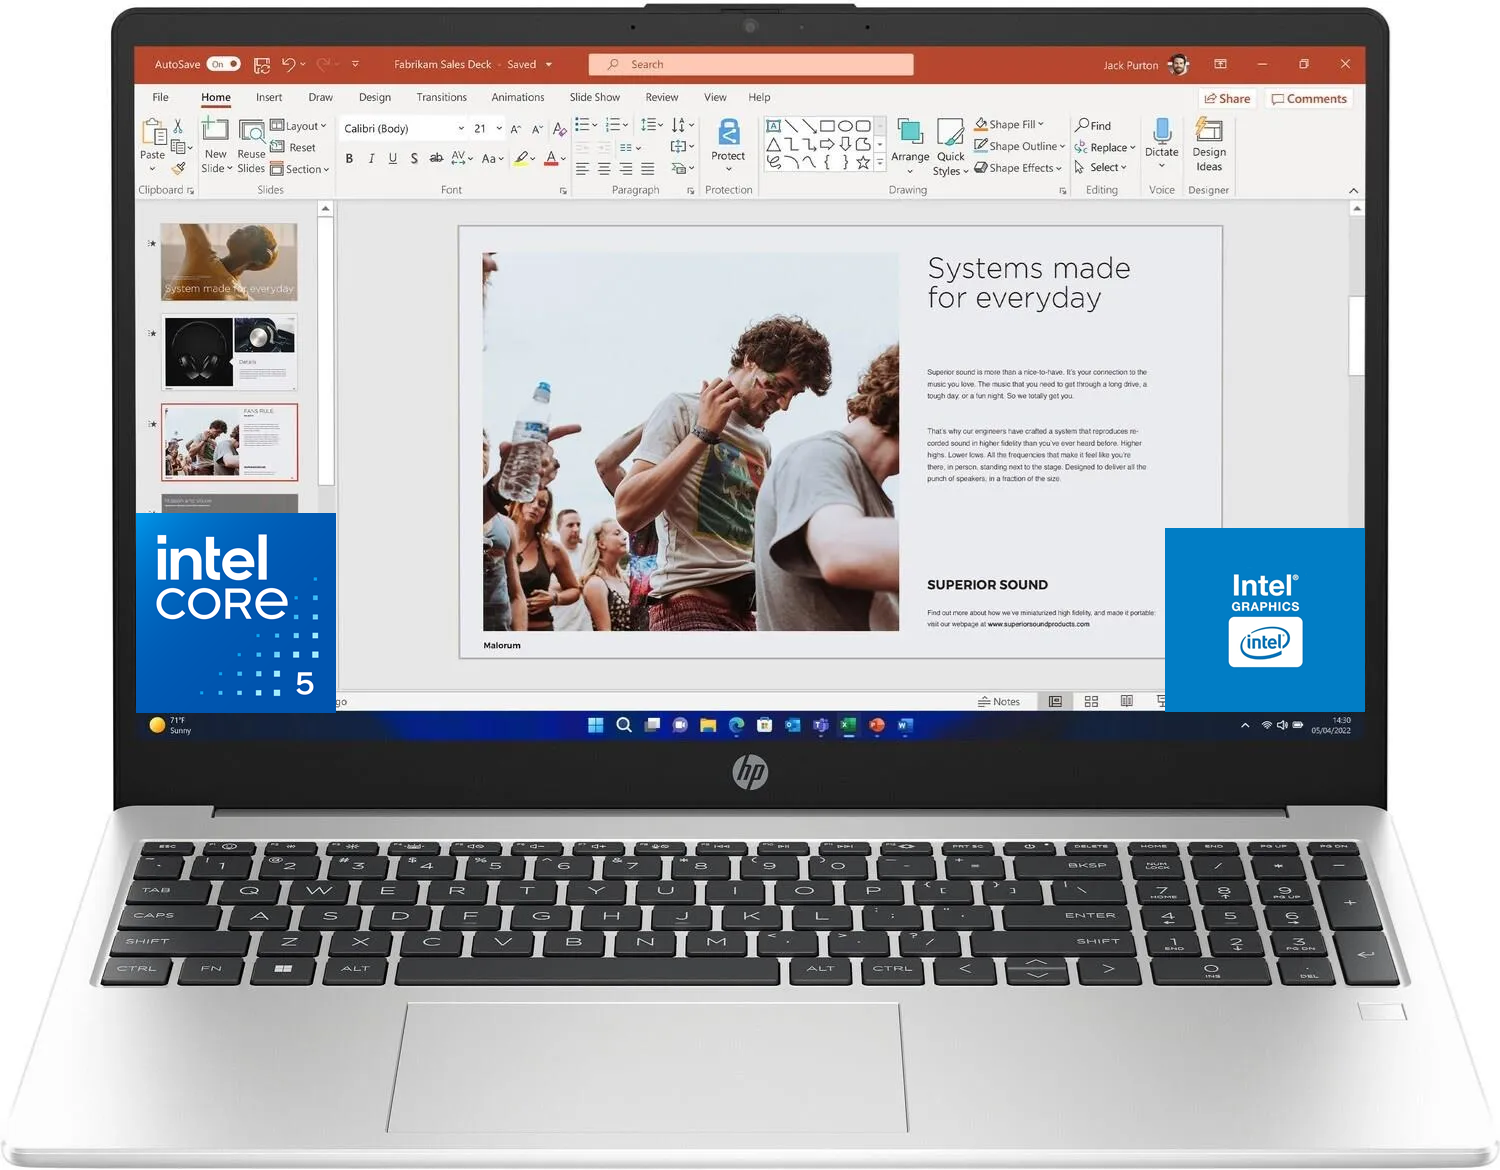Collapse the ribbon with the chevron
This screenshot has height=1170, width=1500.
(x=1353, y=190)
